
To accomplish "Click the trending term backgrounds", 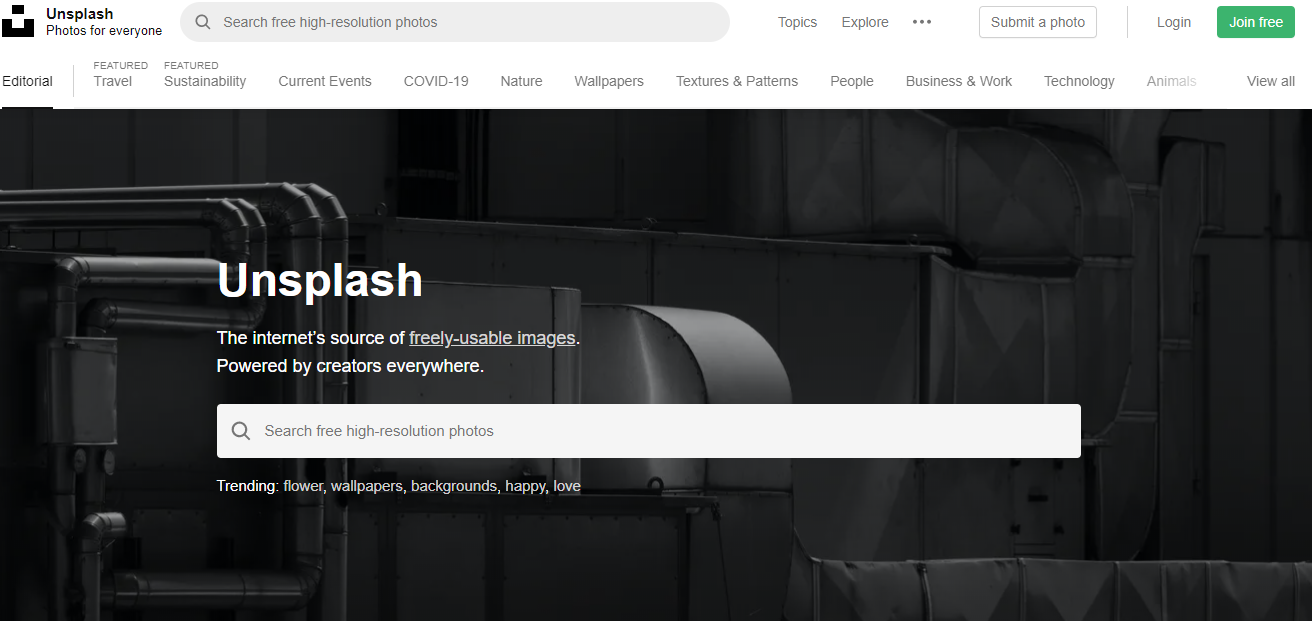I will pos(453,486).
